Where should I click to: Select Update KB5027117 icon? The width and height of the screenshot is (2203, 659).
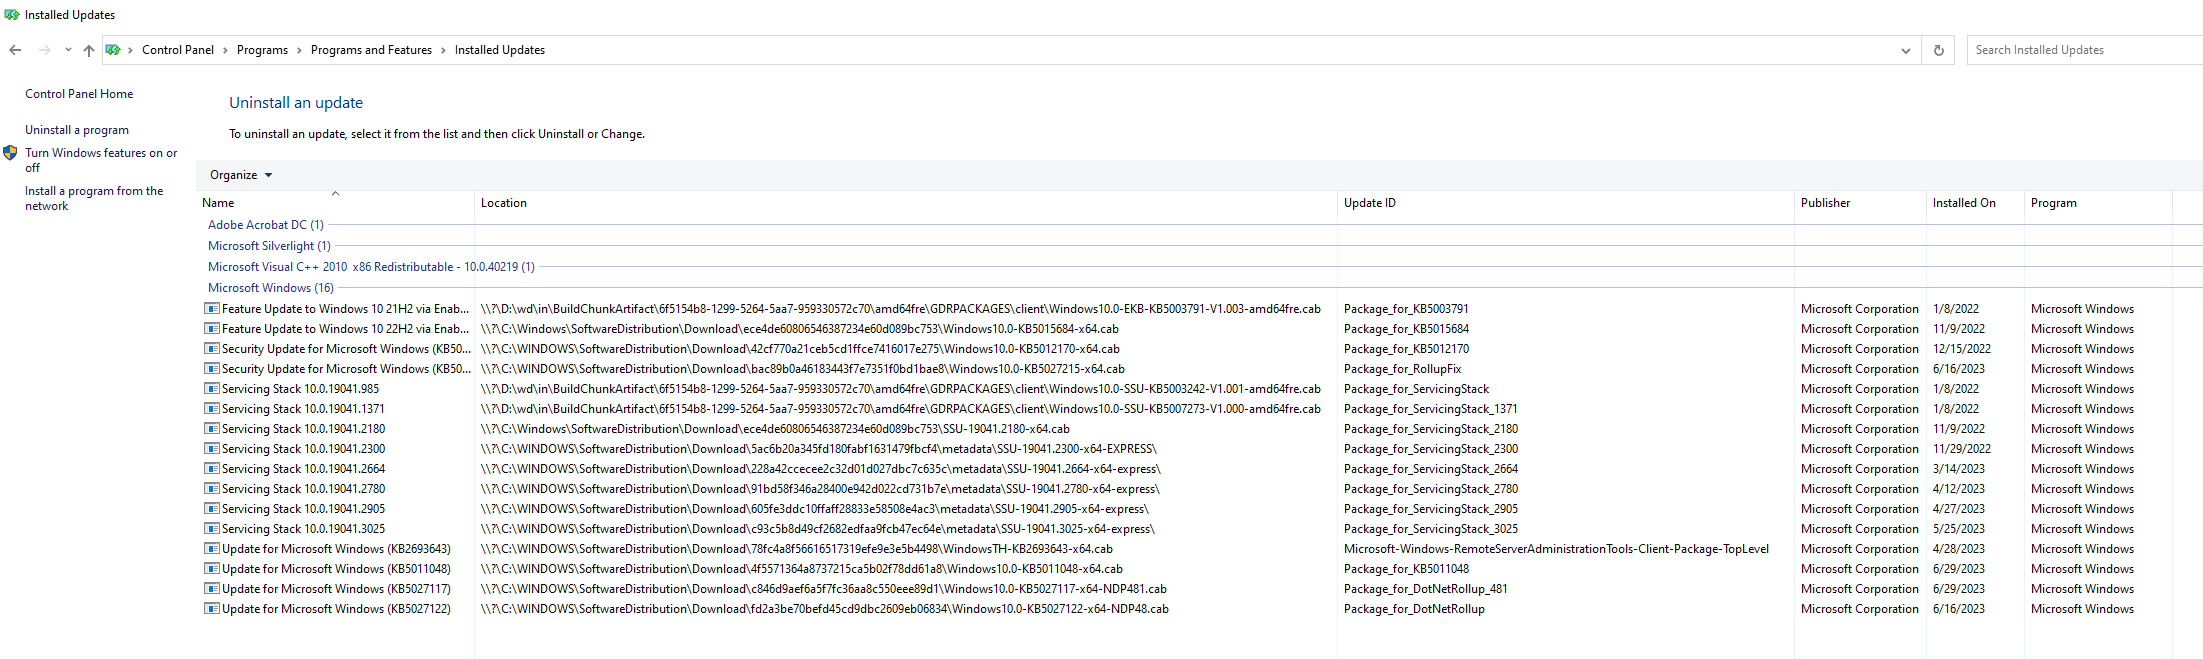click(212, 589)
